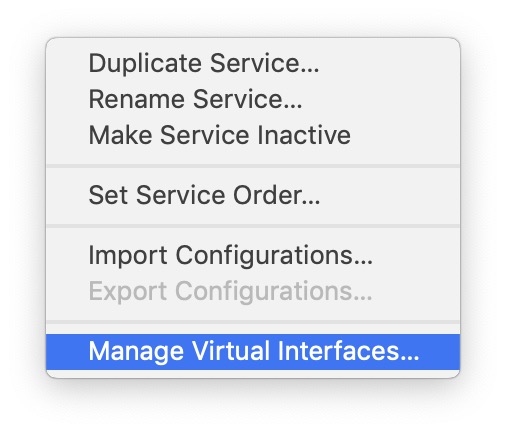Open Set Service Order… option
This screenshot has width=506, height=432.
click(253, 195)
